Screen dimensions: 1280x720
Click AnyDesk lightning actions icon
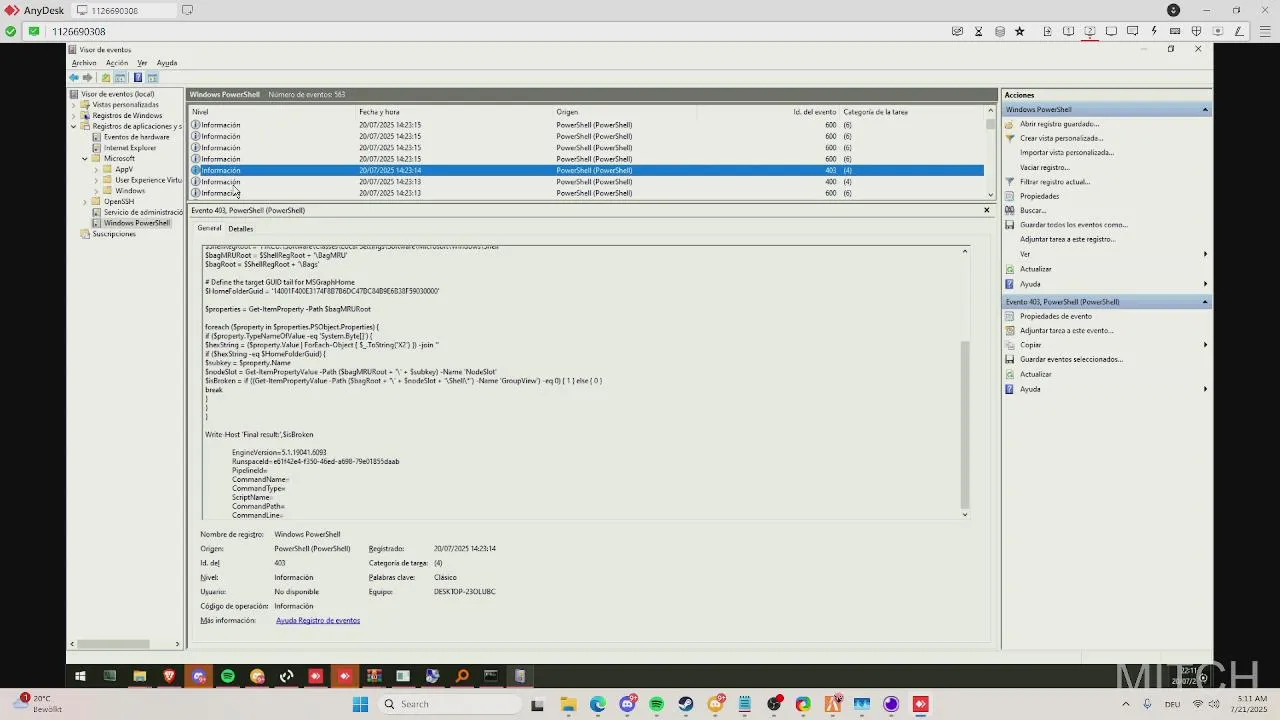[1154, 31]
